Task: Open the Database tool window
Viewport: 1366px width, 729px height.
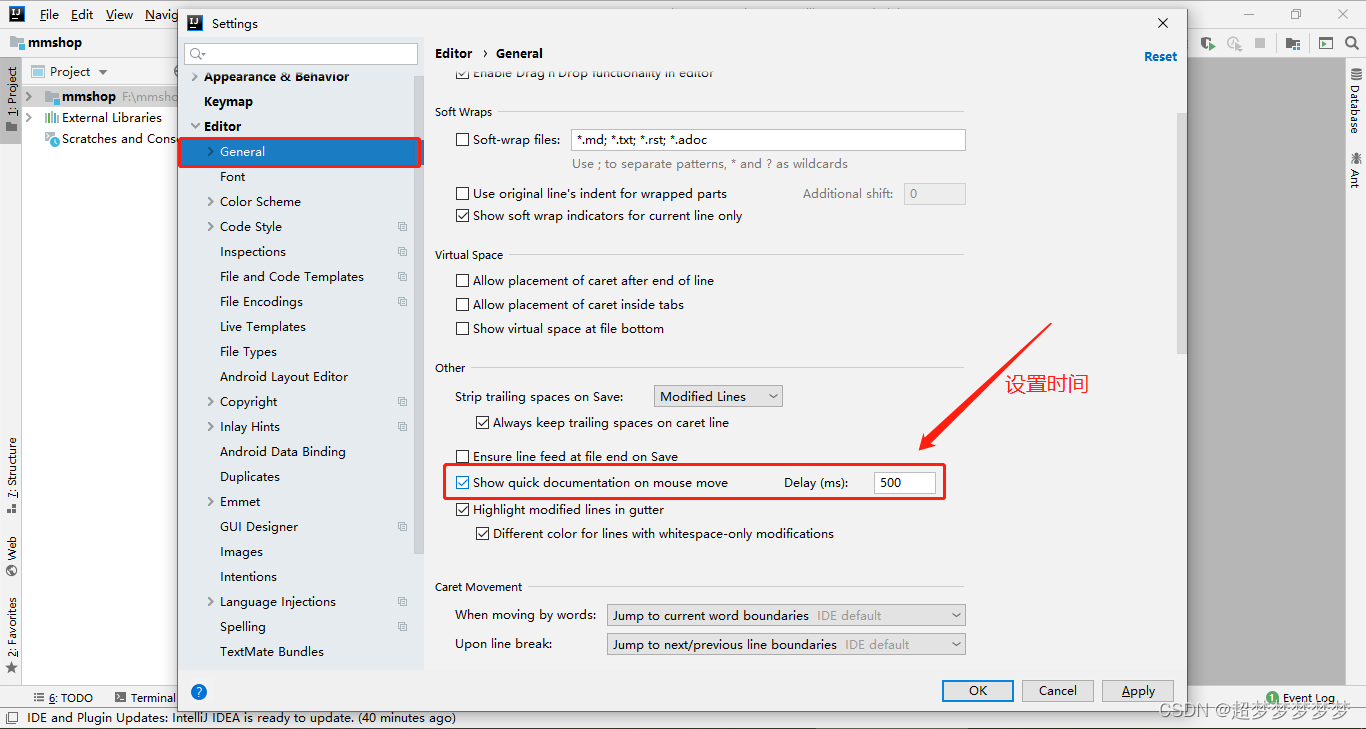Action: tap(1356, 101)
